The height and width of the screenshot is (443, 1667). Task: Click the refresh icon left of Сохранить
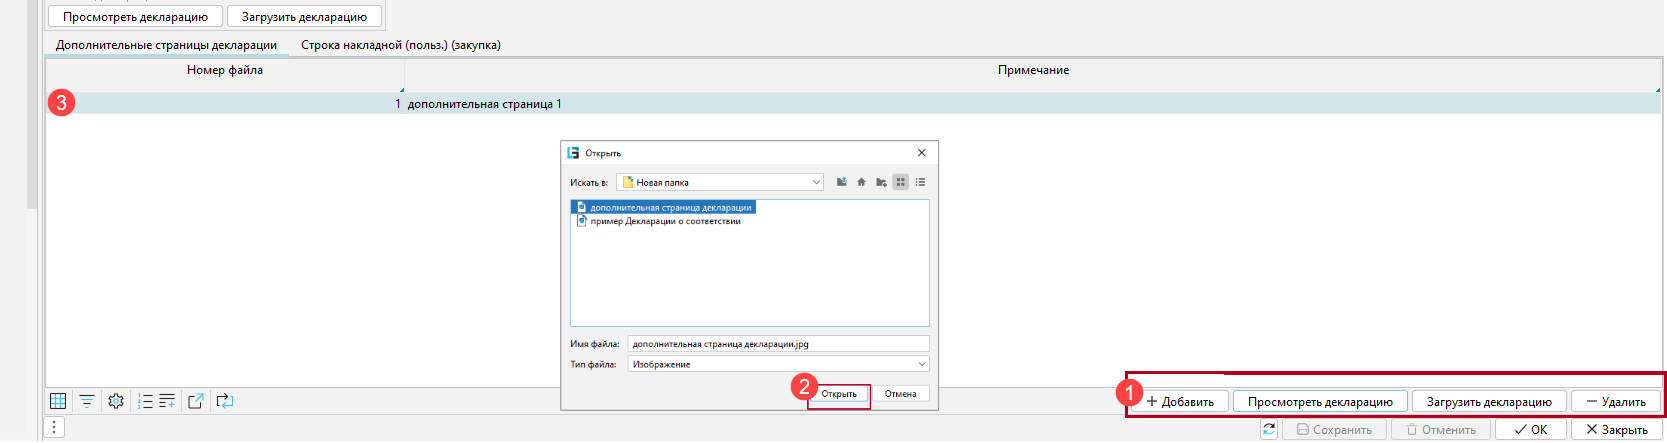click(x=1269, y=429)
